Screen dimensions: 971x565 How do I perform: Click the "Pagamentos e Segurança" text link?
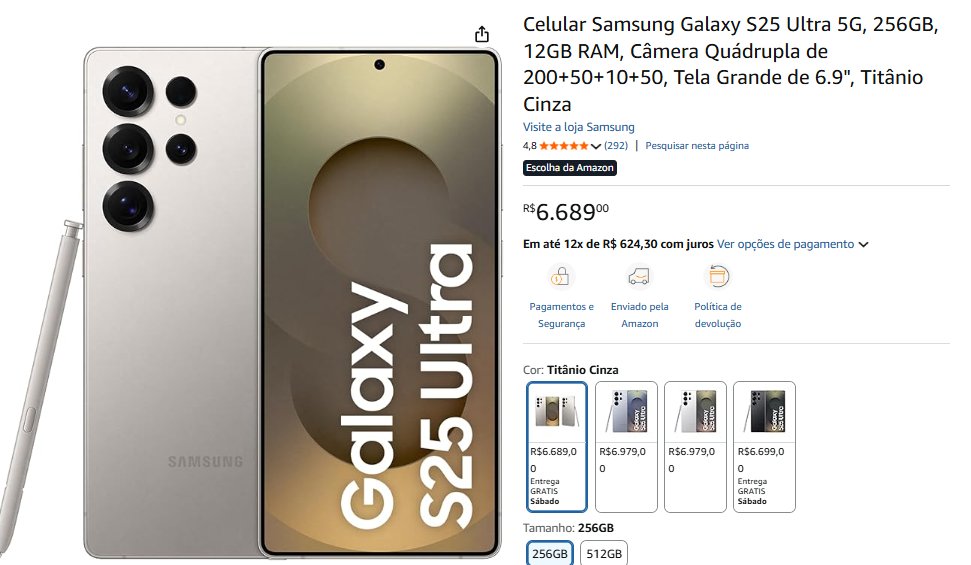pos(561,315)
